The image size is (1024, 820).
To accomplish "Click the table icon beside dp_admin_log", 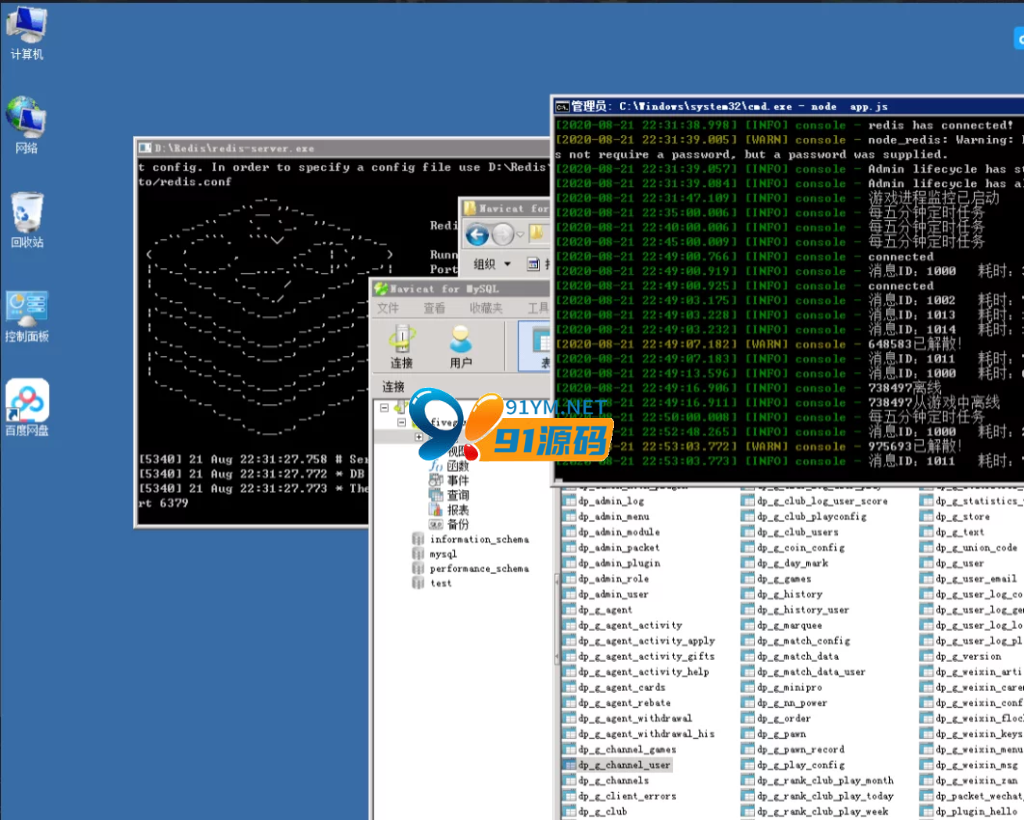I will 569,501.
